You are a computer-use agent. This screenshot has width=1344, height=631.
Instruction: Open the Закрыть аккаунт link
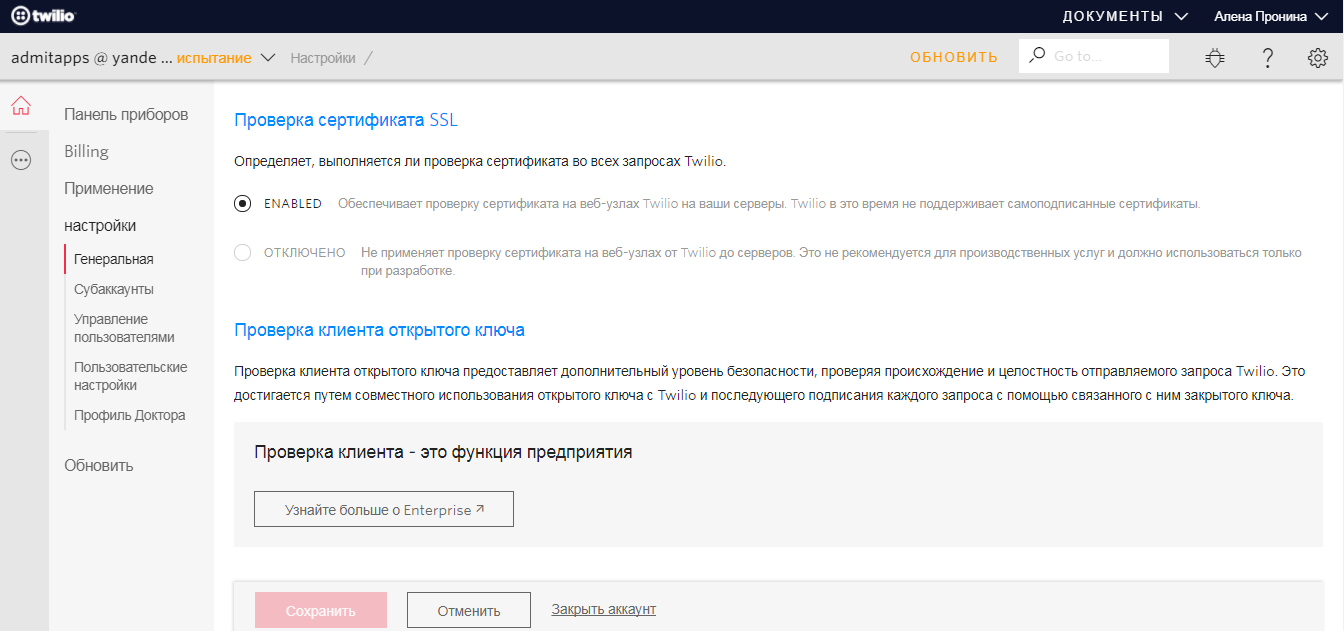[601, 609]
